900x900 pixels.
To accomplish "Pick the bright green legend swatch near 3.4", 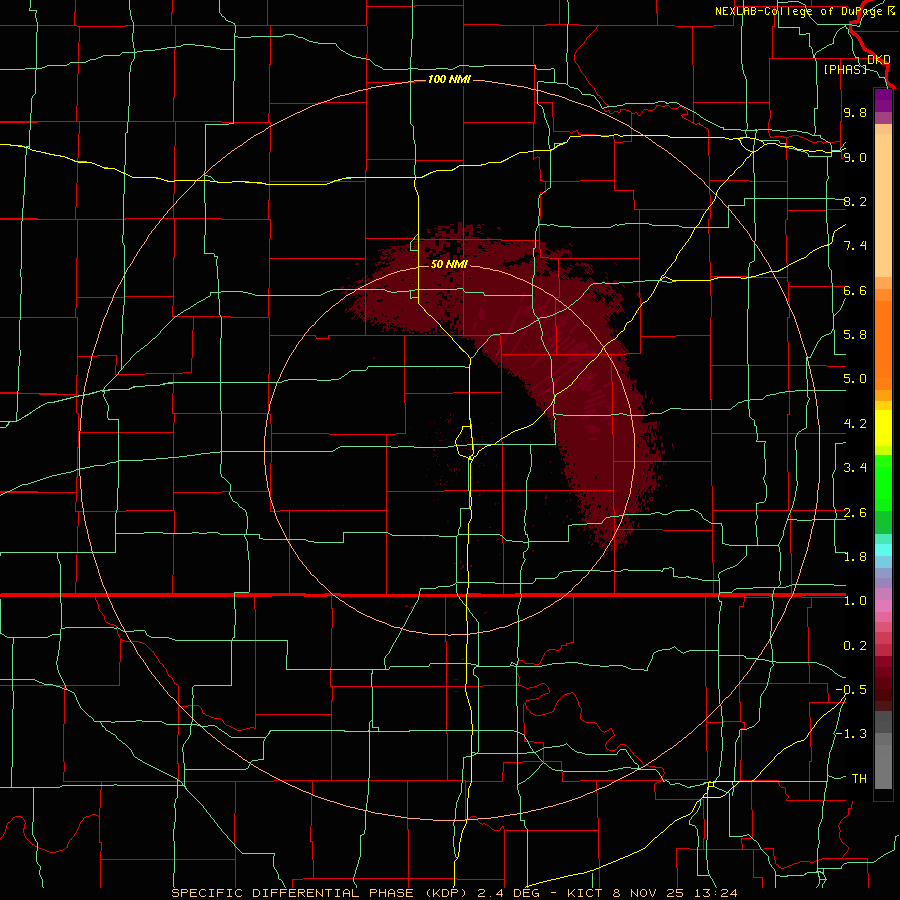I will [x=883, y=482].
